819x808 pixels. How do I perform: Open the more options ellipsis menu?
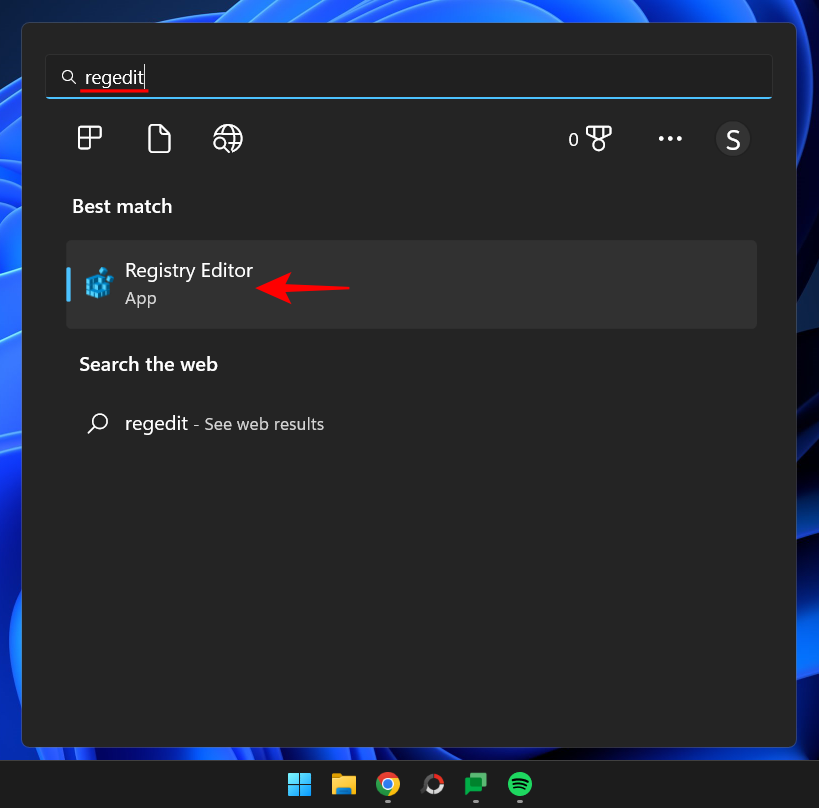click(670, 138)
